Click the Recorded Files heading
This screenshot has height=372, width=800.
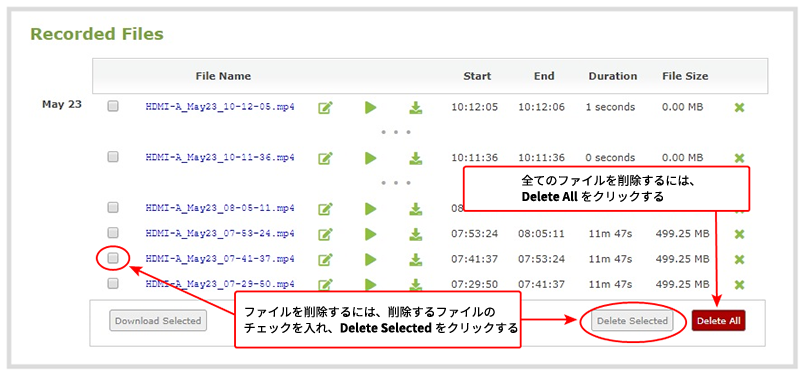point(97,34)
